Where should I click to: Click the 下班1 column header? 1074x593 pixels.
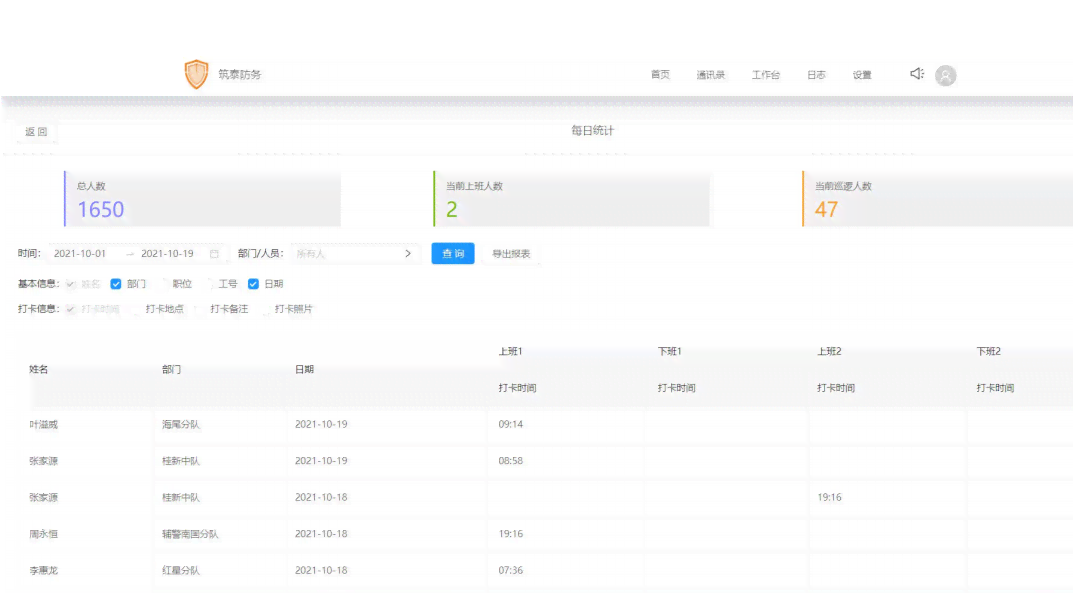[669, 351]
